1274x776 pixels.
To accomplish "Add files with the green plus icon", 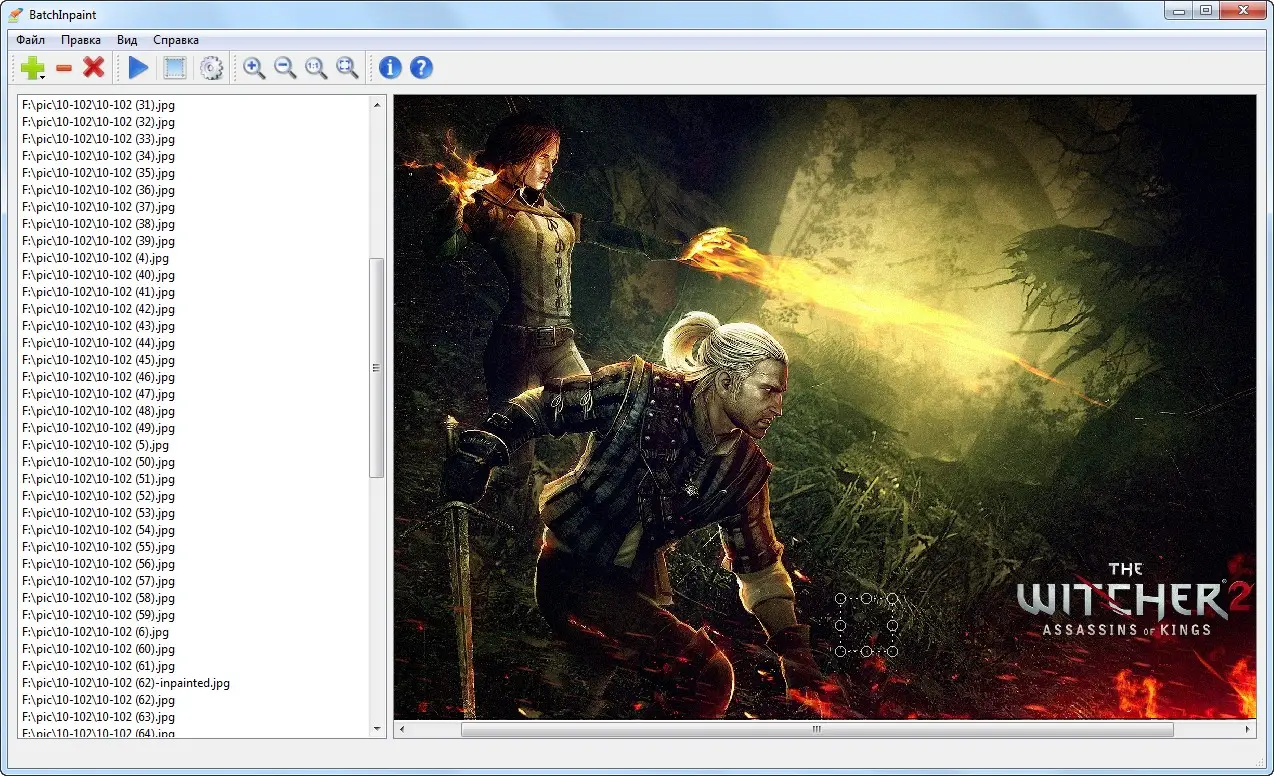I will [31, 68].
